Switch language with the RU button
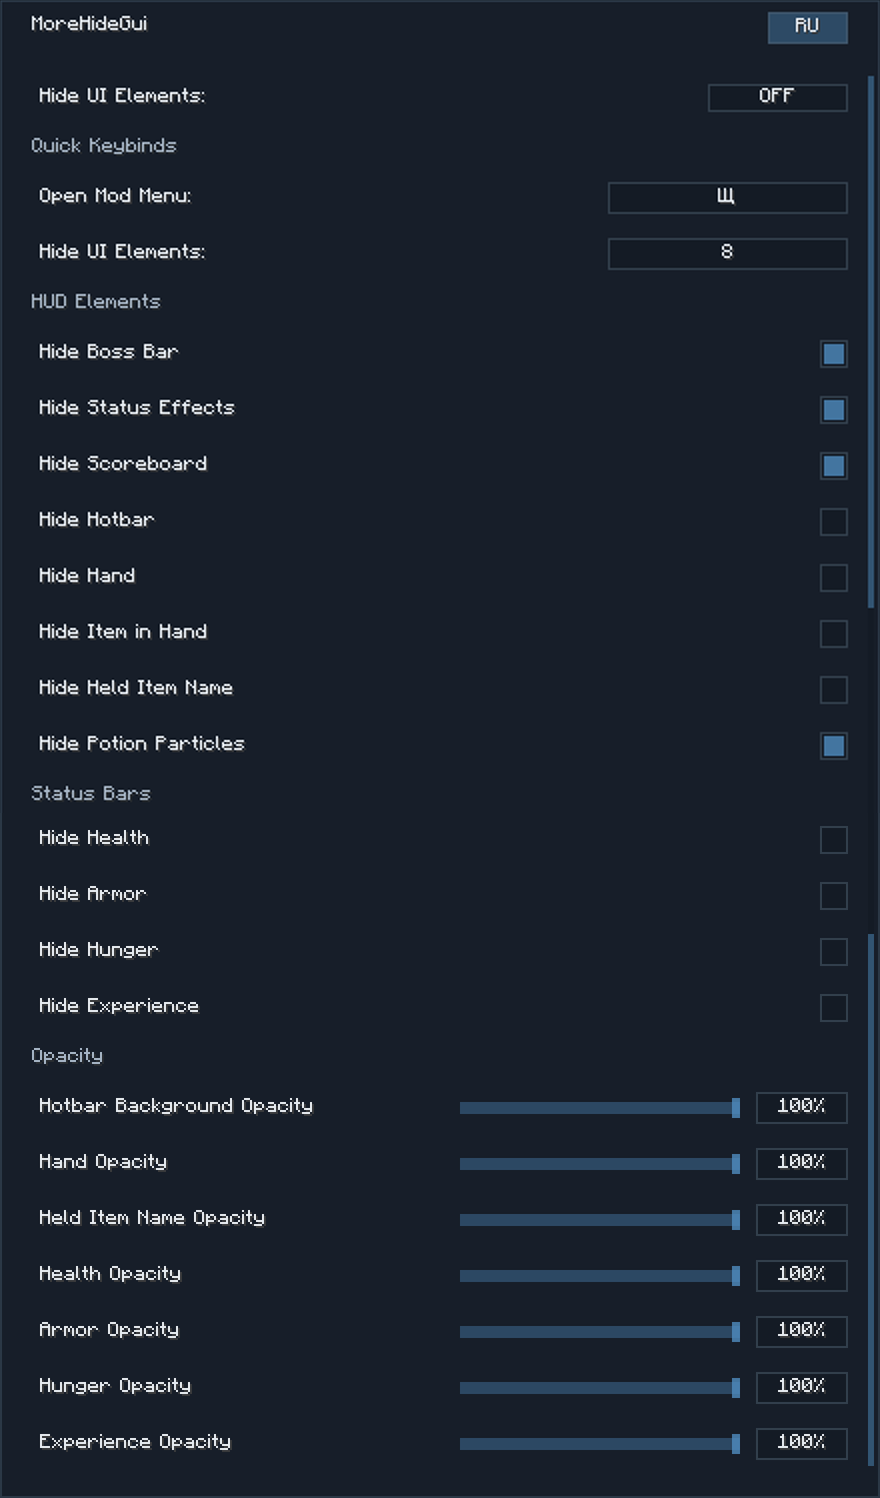Image resolution: width=880 pixels, height=1498 pixels. pos(807,27)
